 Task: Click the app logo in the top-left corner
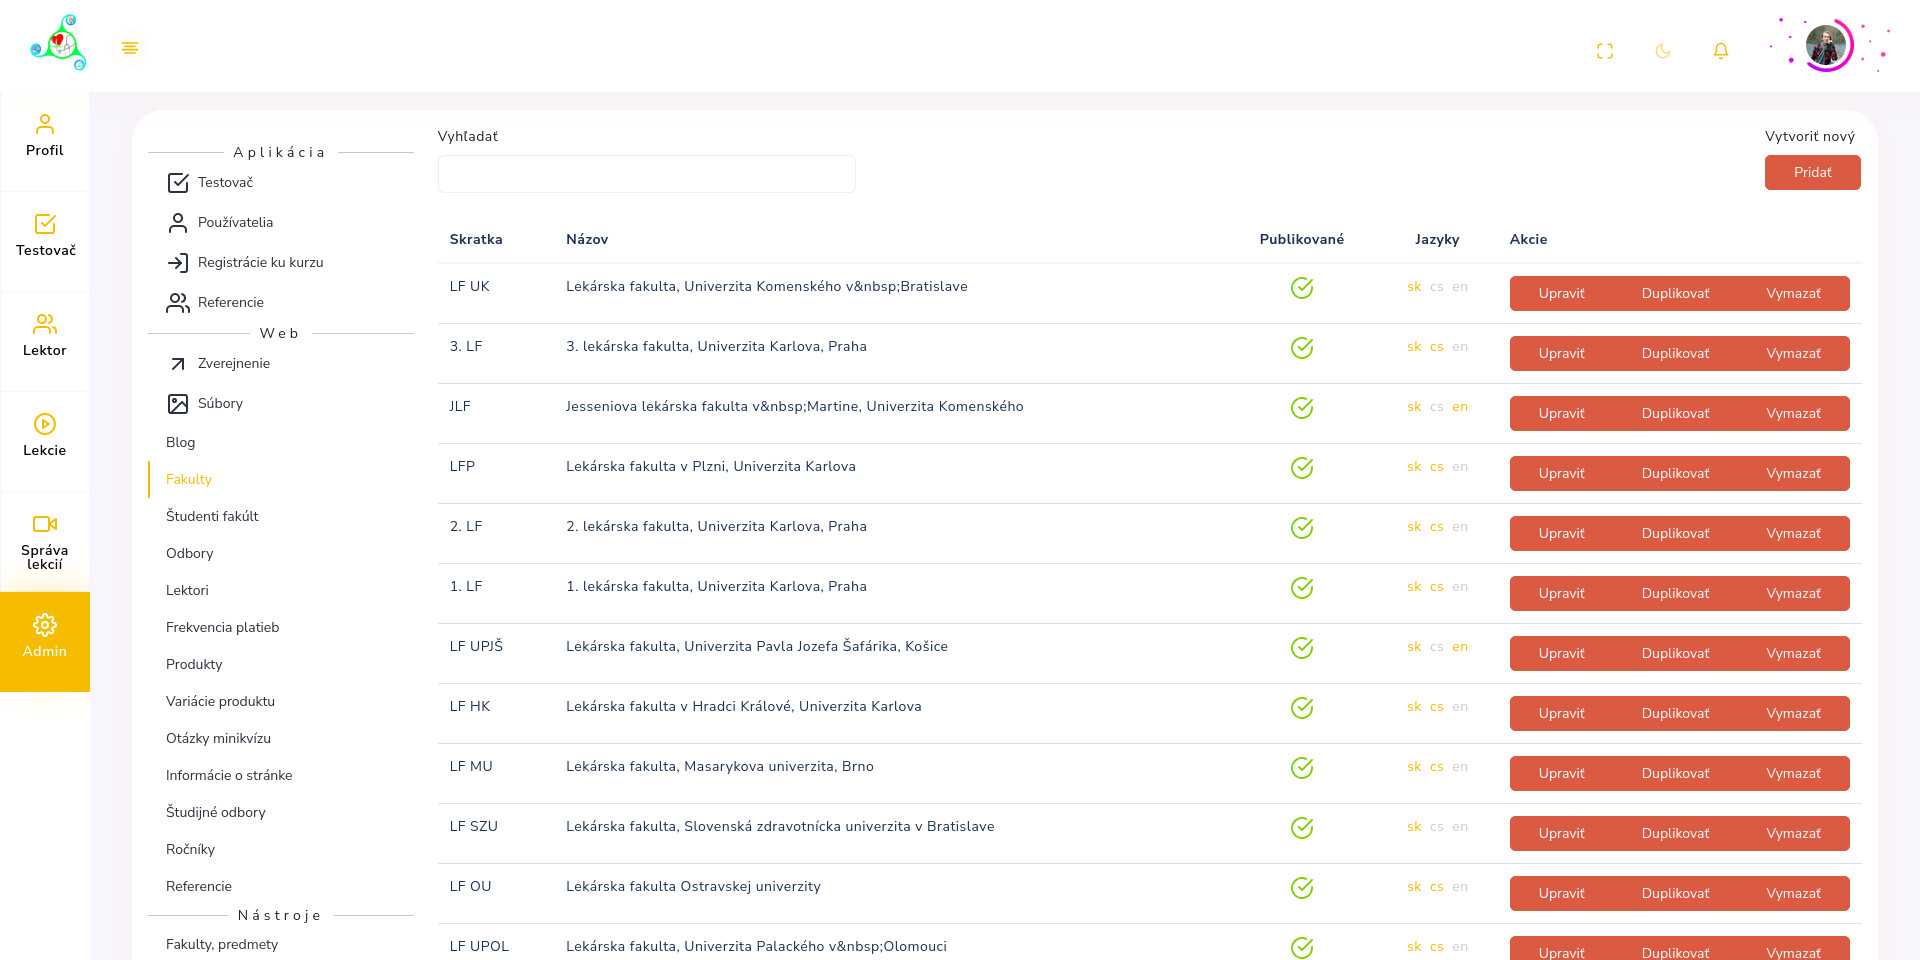[x=58, y=43]
